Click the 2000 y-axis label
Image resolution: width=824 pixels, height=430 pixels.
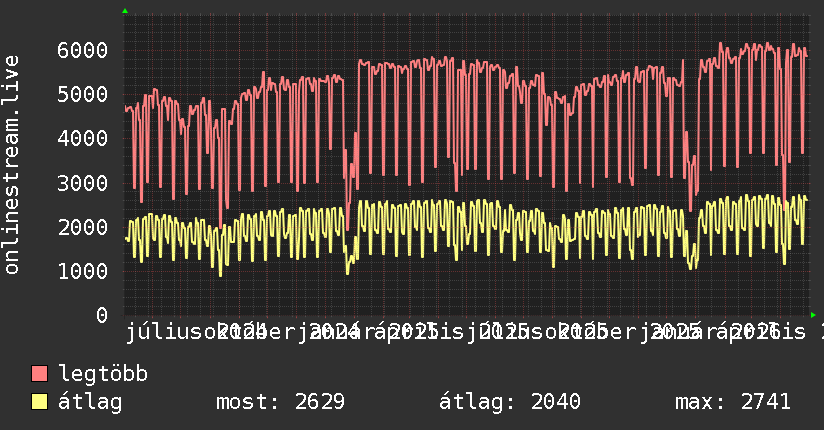pyautogui.click(x=83, y=228)
